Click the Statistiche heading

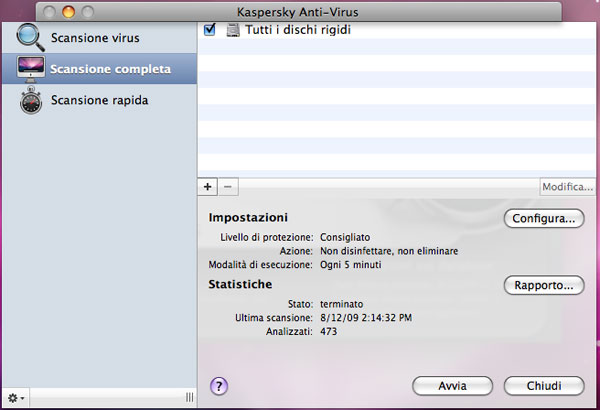(240, 284)
